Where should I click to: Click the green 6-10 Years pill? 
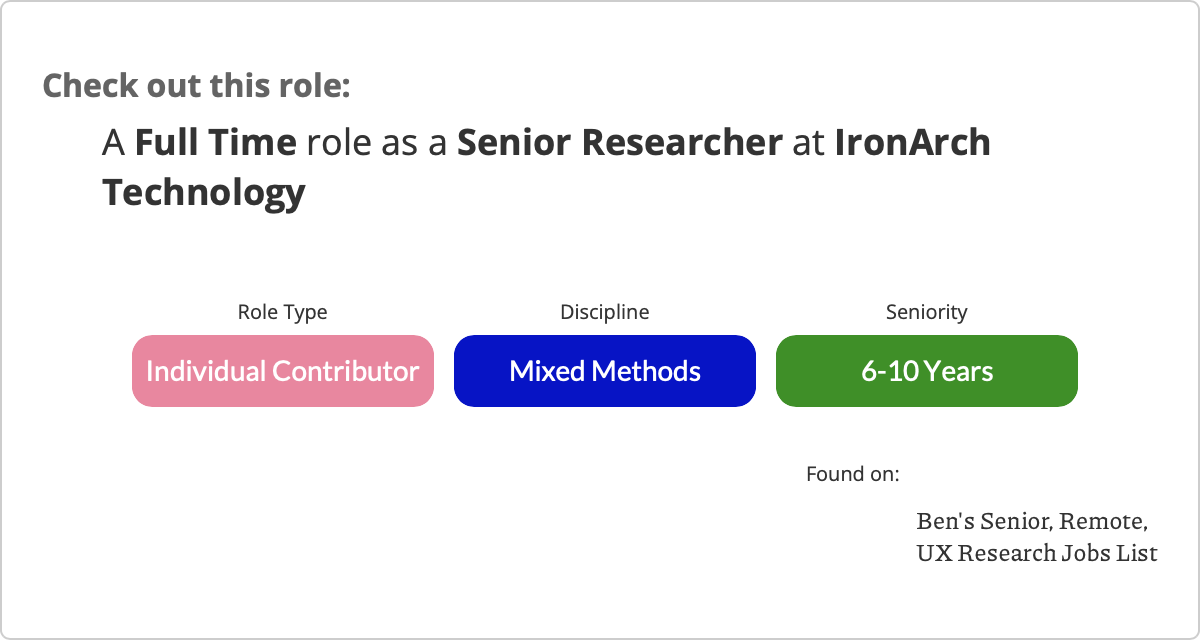[927, 371]
